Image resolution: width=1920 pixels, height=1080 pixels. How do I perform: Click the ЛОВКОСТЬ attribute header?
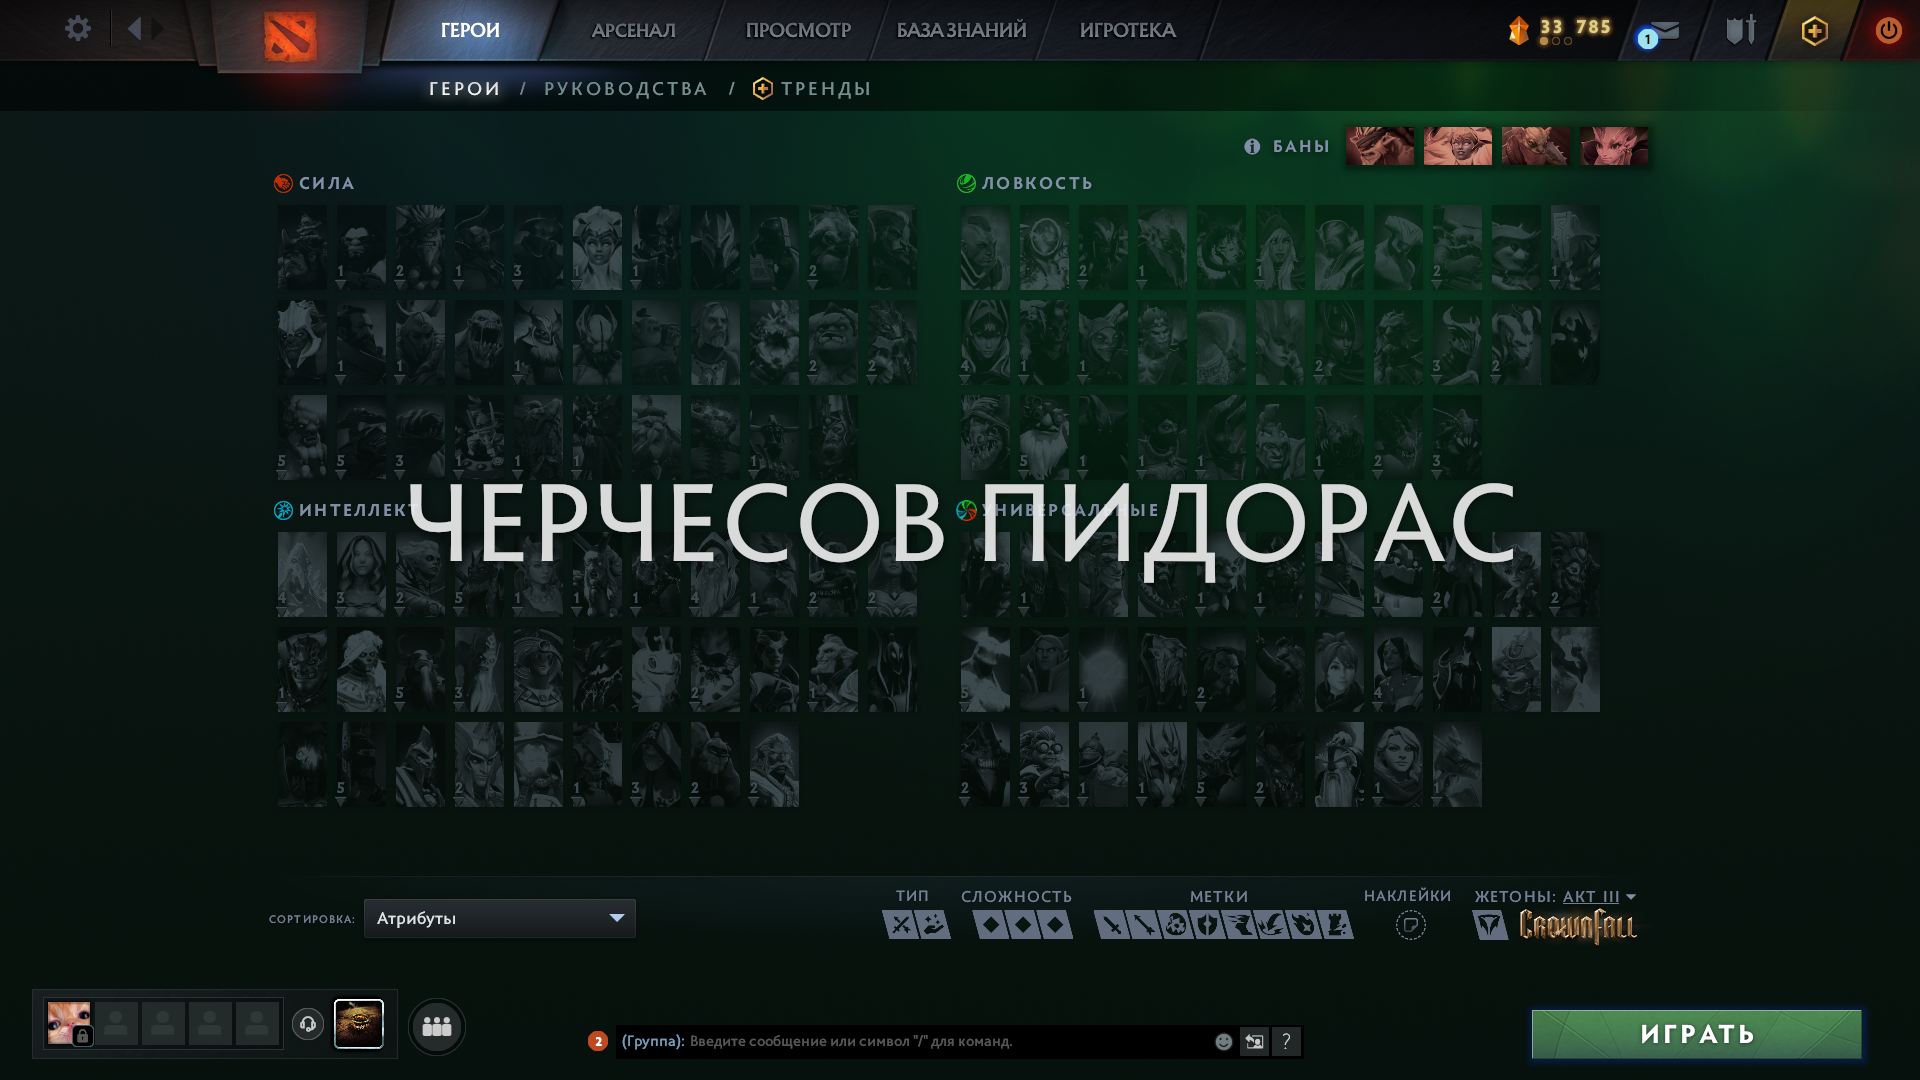click(1026, 183)
